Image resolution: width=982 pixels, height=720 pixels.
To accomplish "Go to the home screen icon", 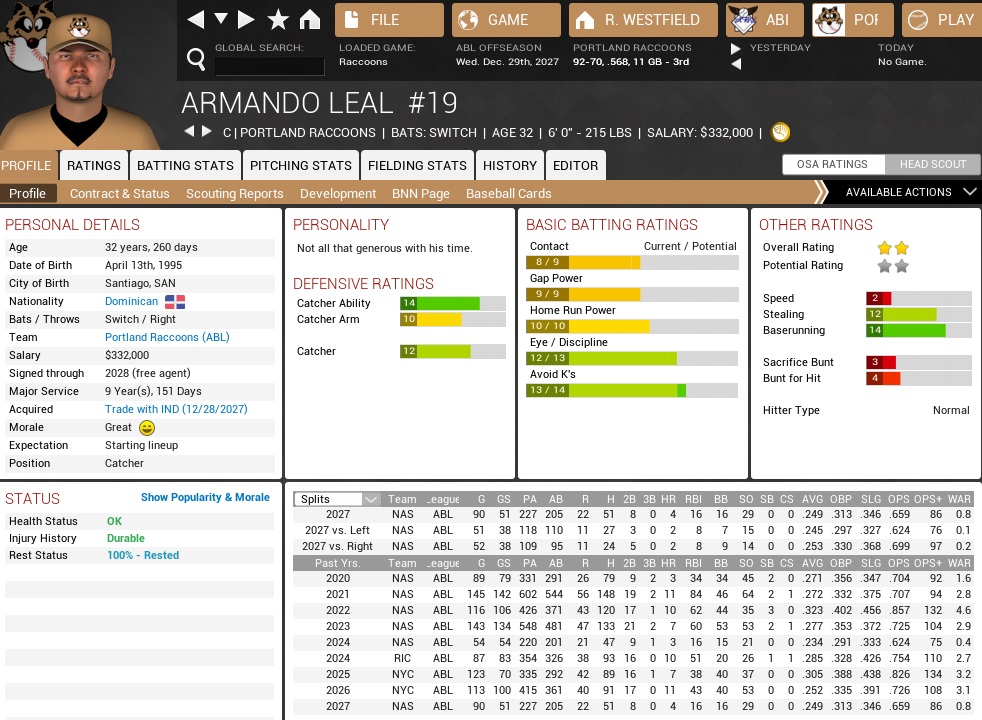I will click(x=310, y=20).
